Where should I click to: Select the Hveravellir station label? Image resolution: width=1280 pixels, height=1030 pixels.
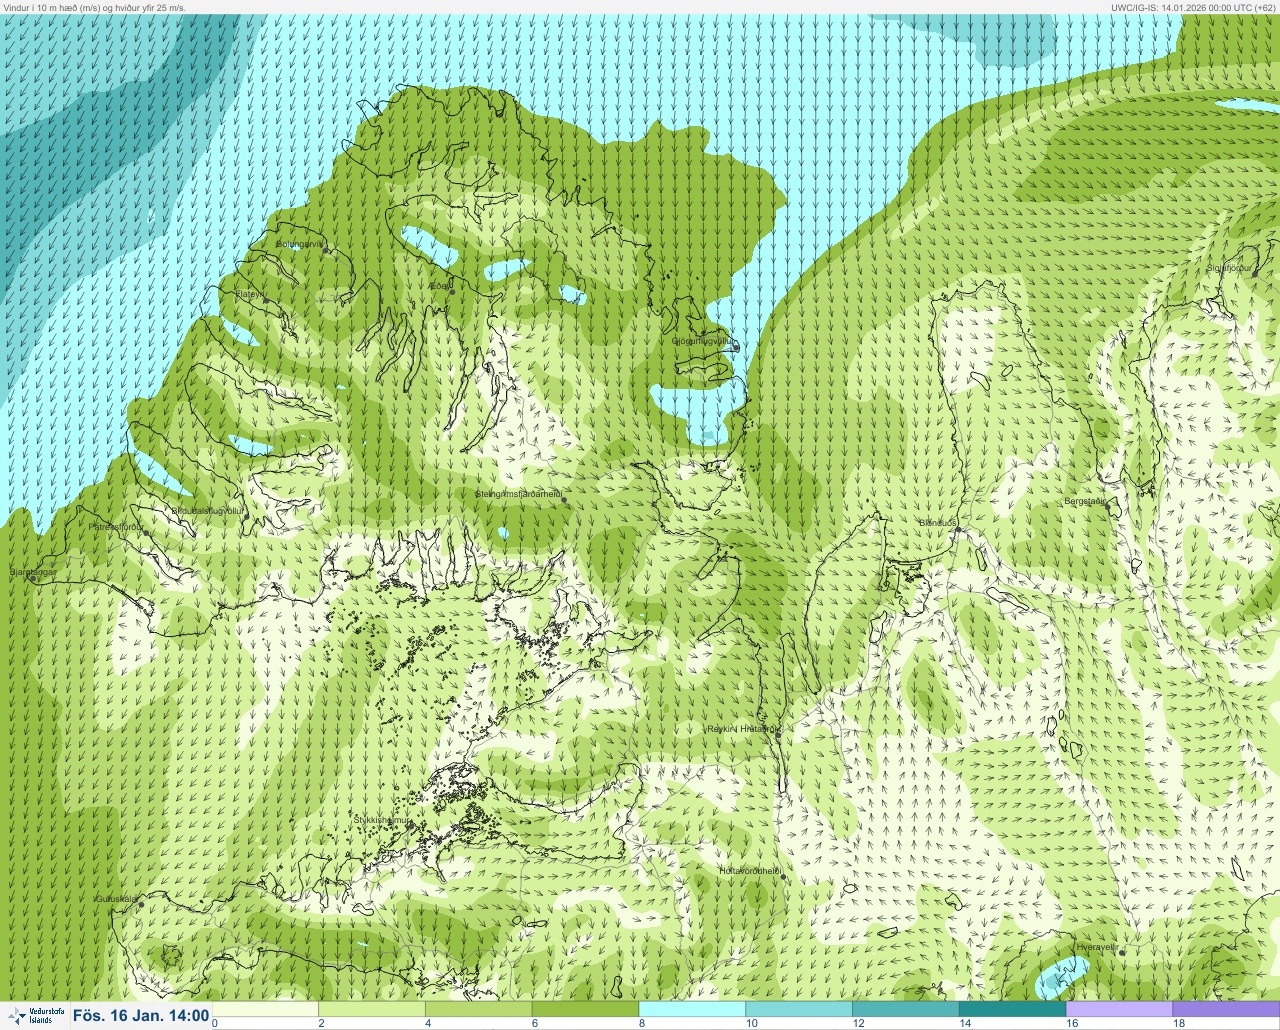click(x=1096, y=946)
